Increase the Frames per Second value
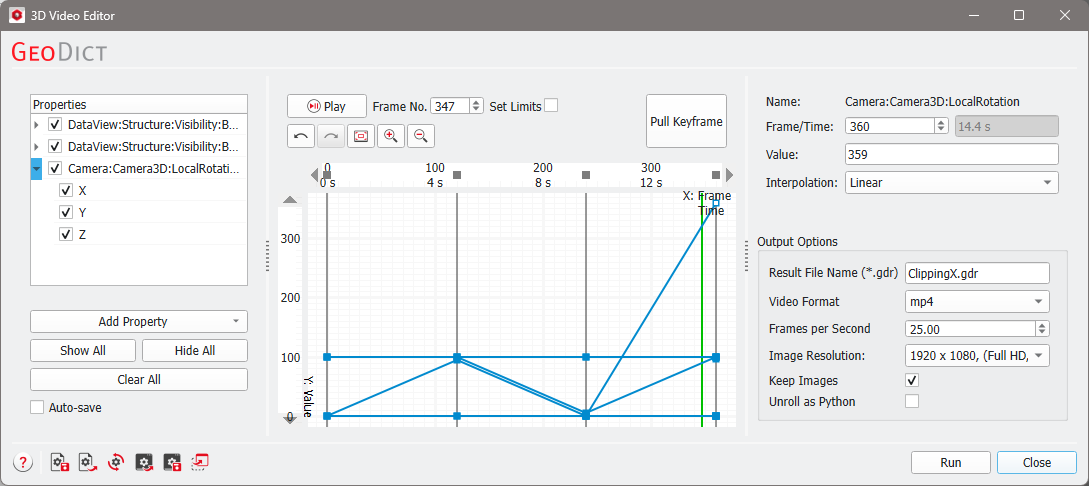Viewport: 1089px width, 486px height. [x=1042, y=325]
